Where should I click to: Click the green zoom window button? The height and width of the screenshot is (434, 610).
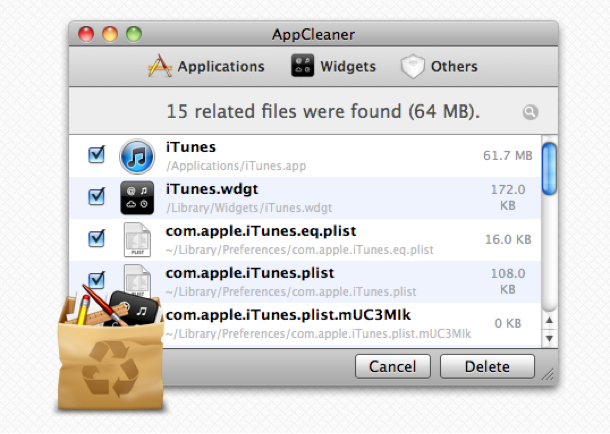tap(134, 33)
